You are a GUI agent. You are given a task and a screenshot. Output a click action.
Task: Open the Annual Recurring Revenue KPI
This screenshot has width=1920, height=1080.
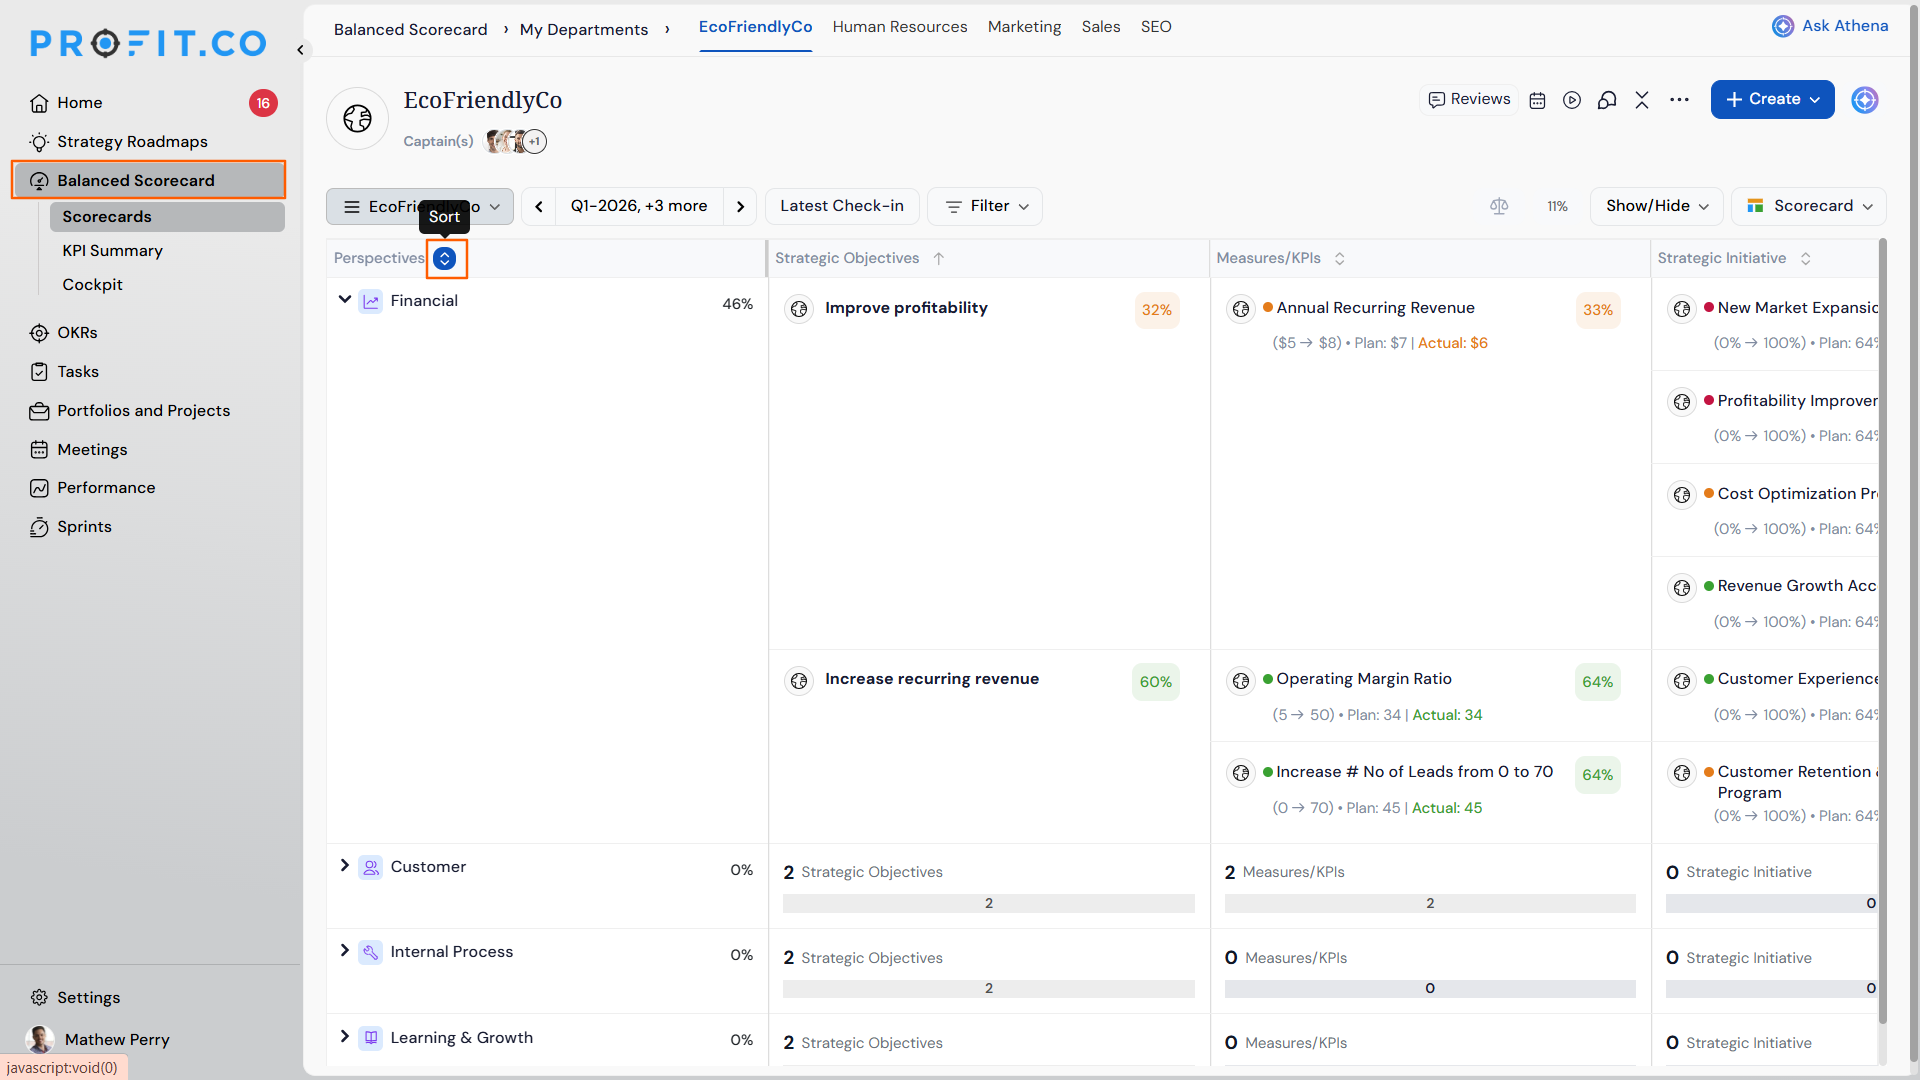click(x=1375, y=308)
